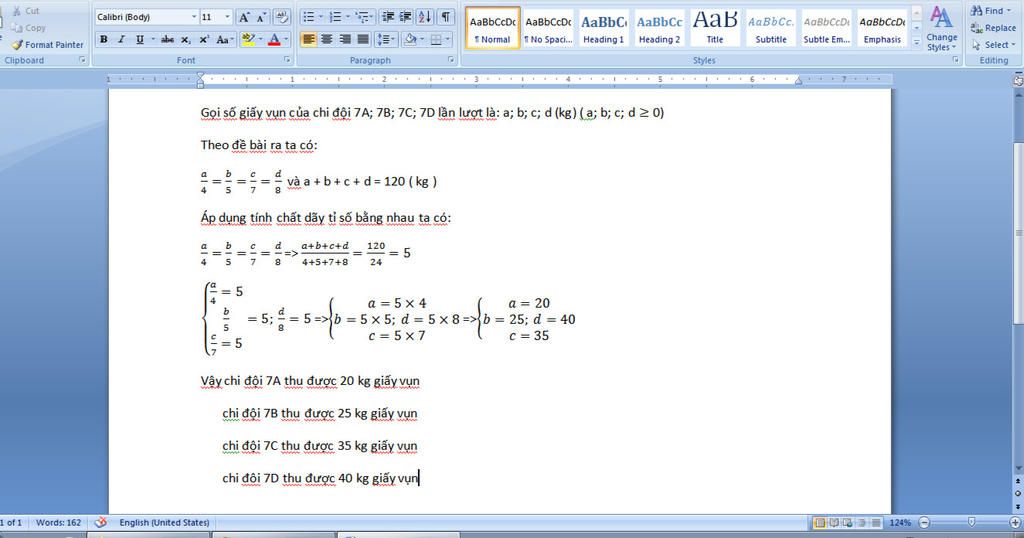Grow the font size
The height and width of the screenshot is (538, 1024).
[244, 17]
